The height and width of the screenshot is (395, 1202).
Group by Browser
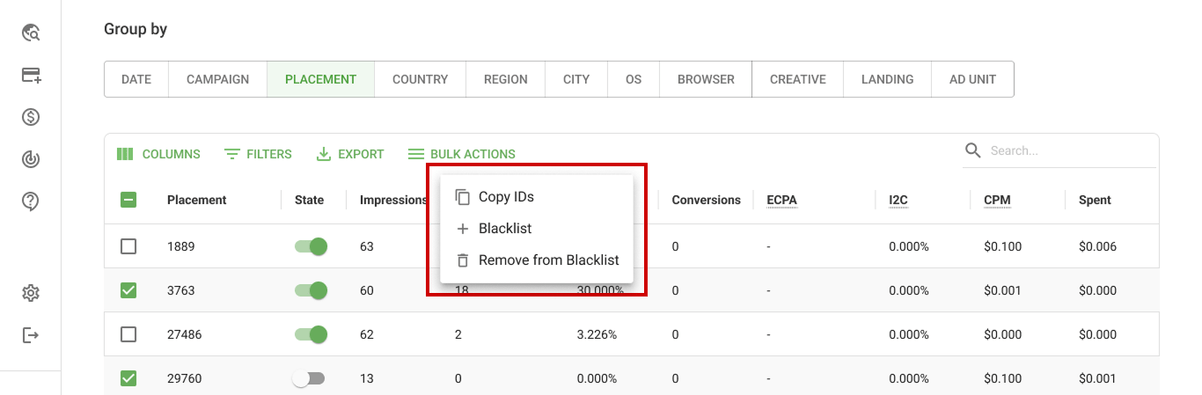(x=706, y=79)
